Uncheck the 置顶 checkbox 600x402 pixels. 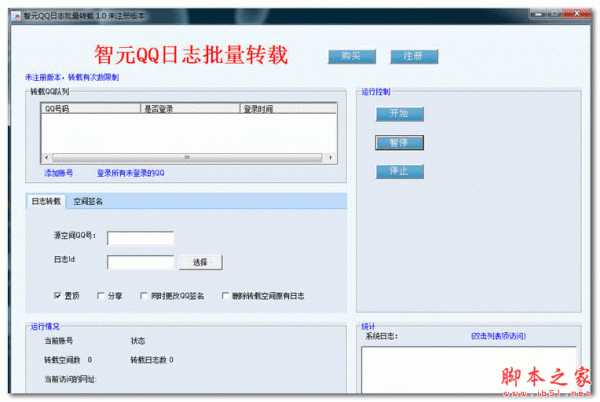click(57, 296)
